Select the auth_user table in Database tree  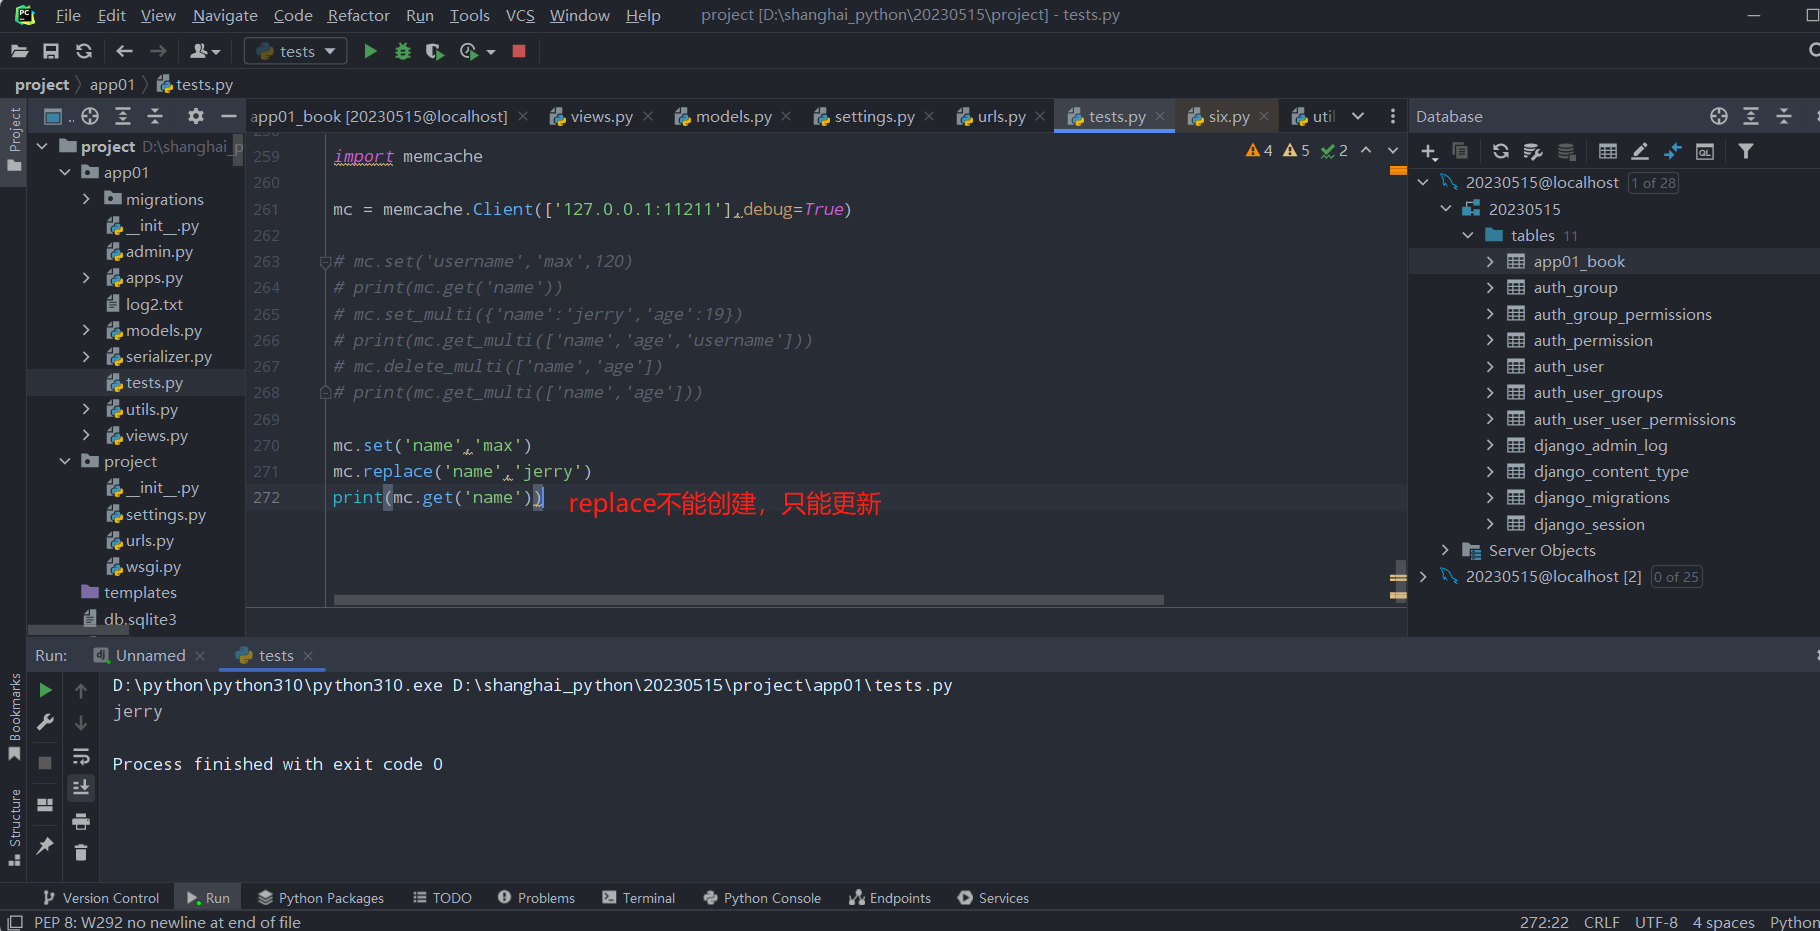1568,366
